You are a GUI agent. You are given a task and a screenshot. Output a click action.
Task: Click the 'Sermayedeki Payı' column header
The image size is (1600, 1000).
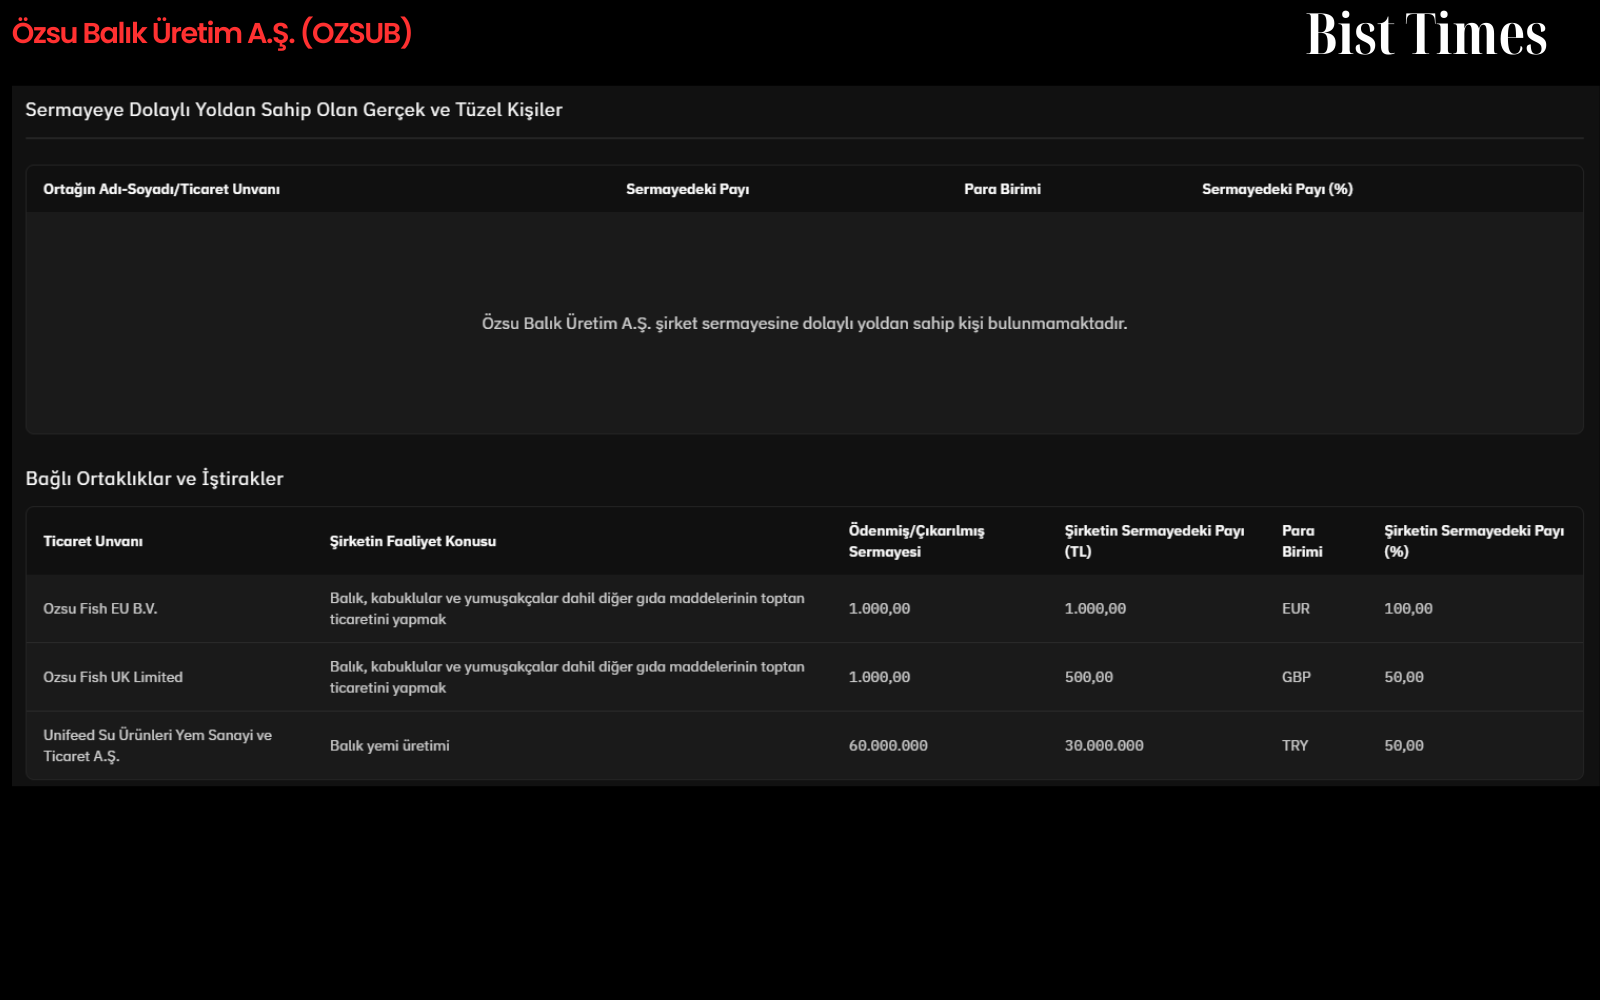coord(687,189)
